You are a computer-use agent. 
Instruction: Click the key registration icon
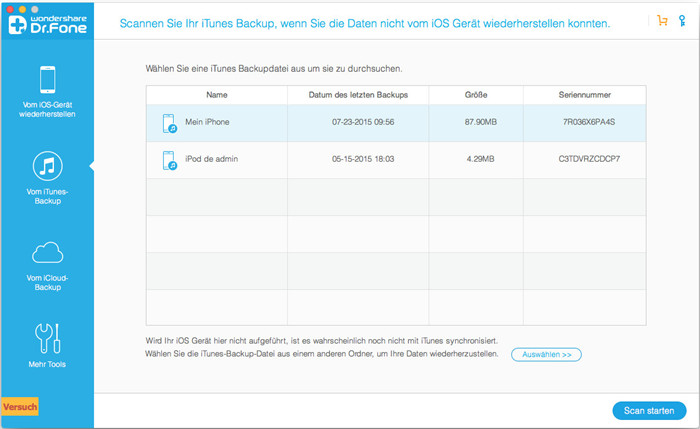tap(682, 21)
